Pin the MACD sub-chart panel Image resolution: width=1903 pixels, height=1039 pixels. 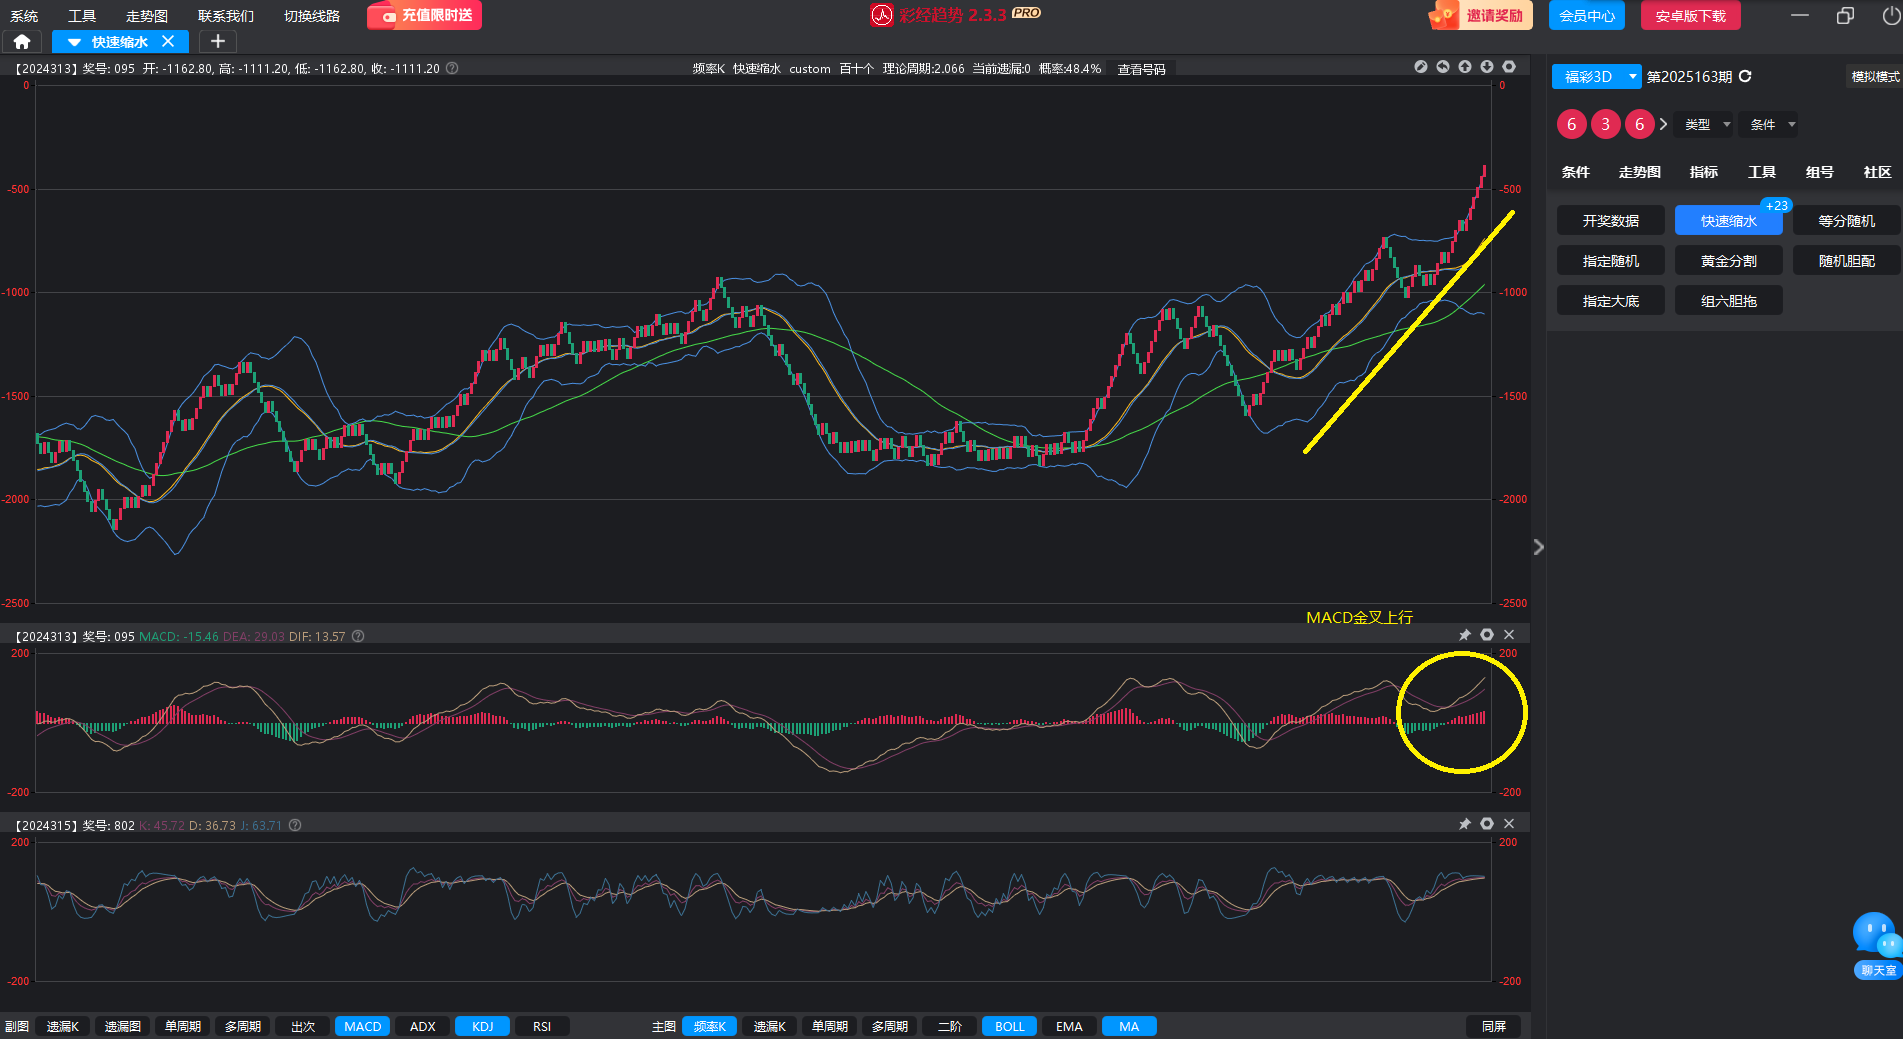(1465, 635)
